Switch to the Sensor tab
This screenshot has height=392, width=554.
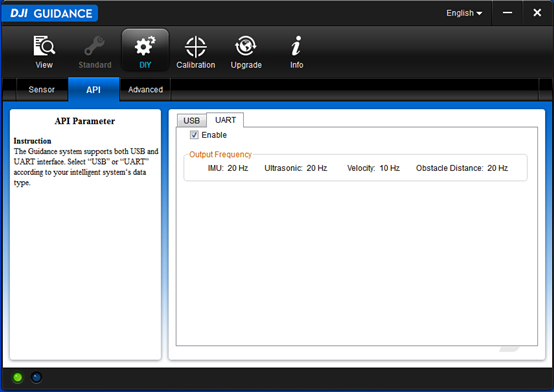click(42, 89)
